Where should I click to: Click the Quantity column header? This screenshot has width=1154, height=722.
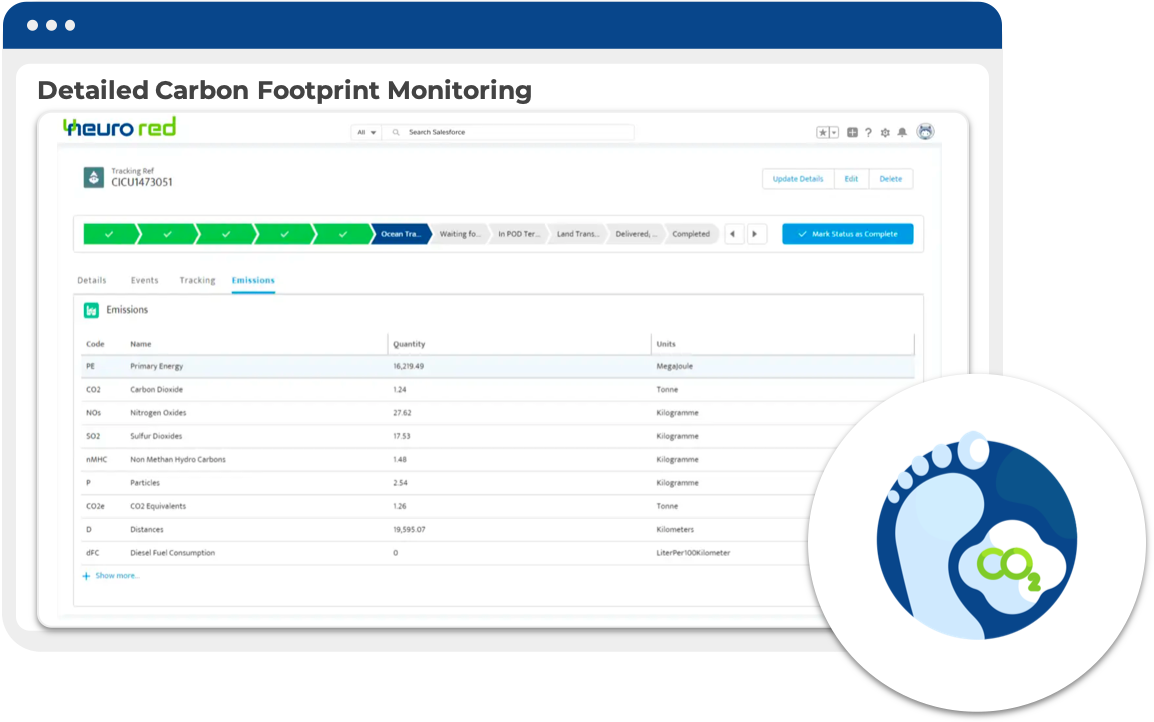[409, 344]
